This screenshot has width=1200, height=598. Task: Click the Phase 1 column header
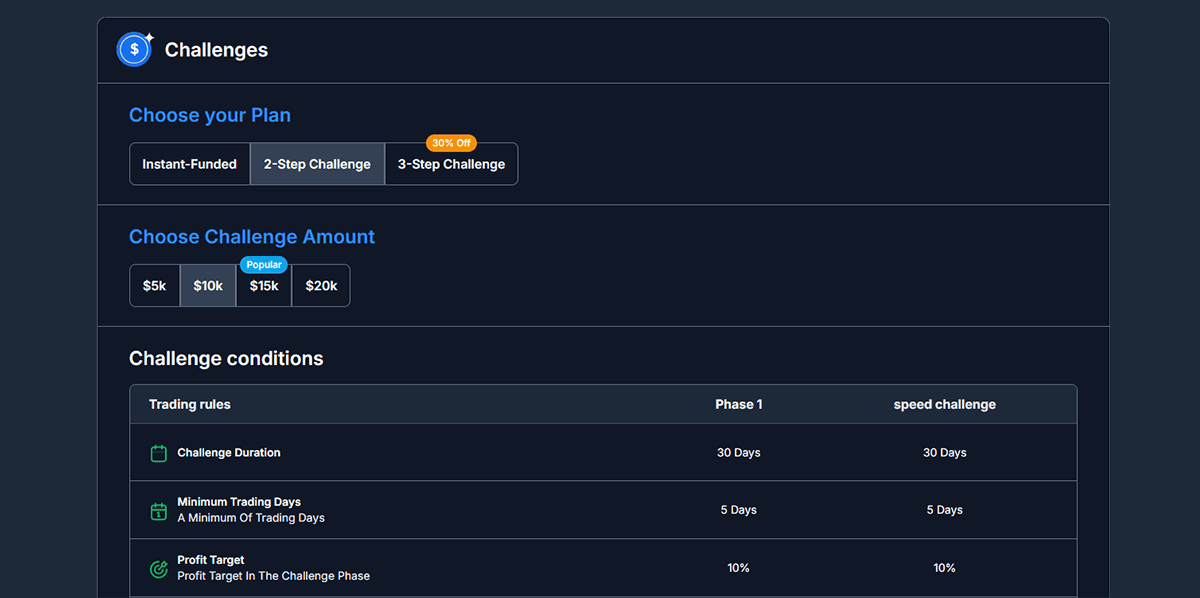pyautogui.click(x=738, y=404)
